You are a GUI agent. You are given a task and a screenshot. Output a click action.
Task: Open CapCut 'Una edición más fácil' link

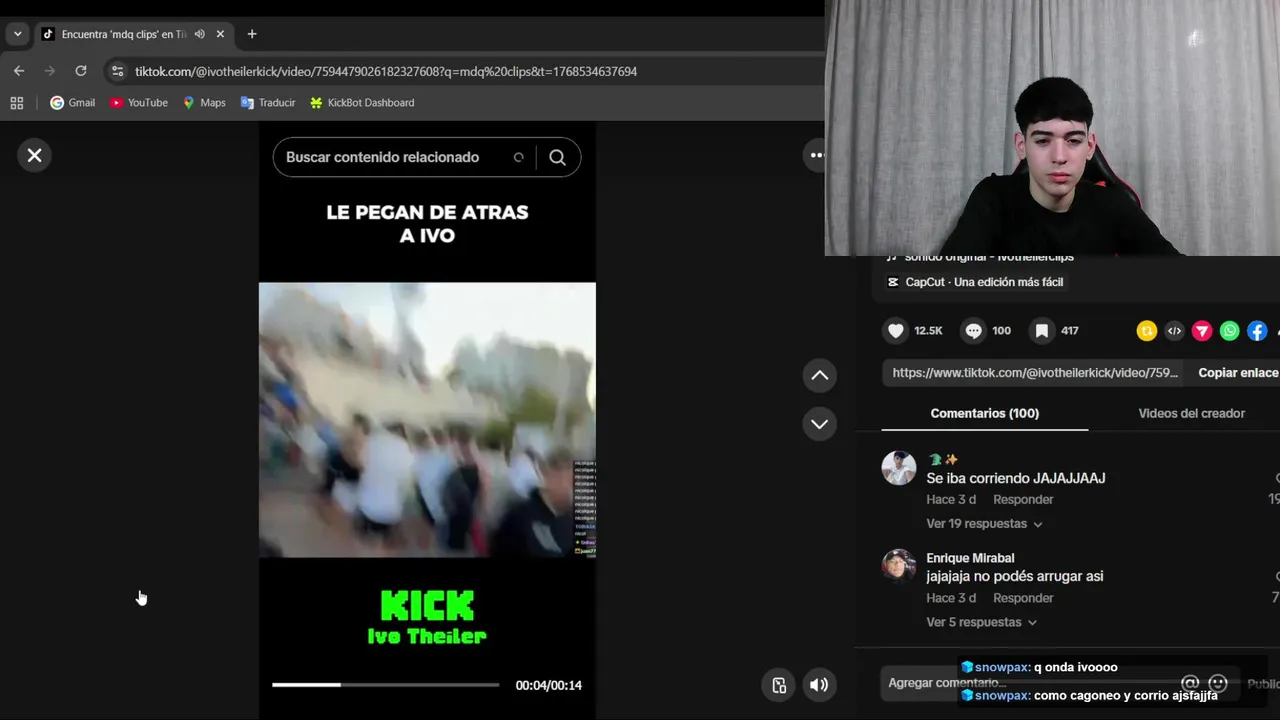click(x=984, y=282)
